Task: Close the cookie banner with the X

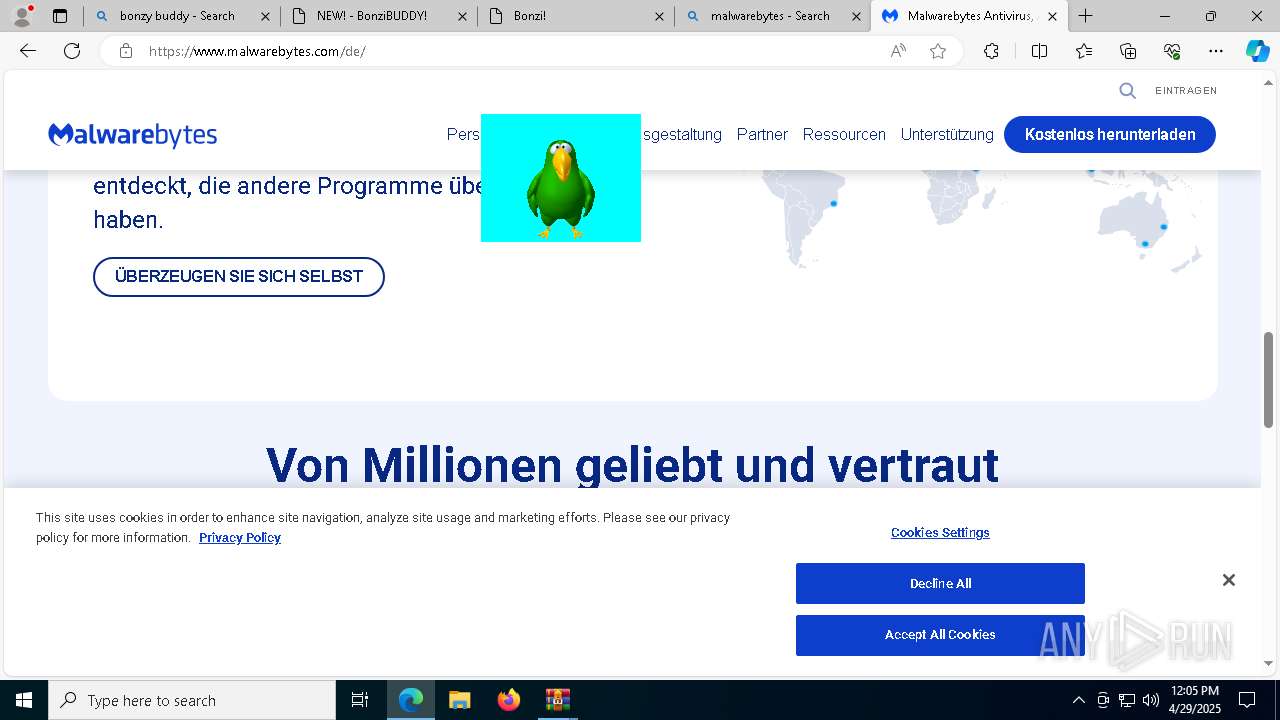Action: (x=1229, y=580)
